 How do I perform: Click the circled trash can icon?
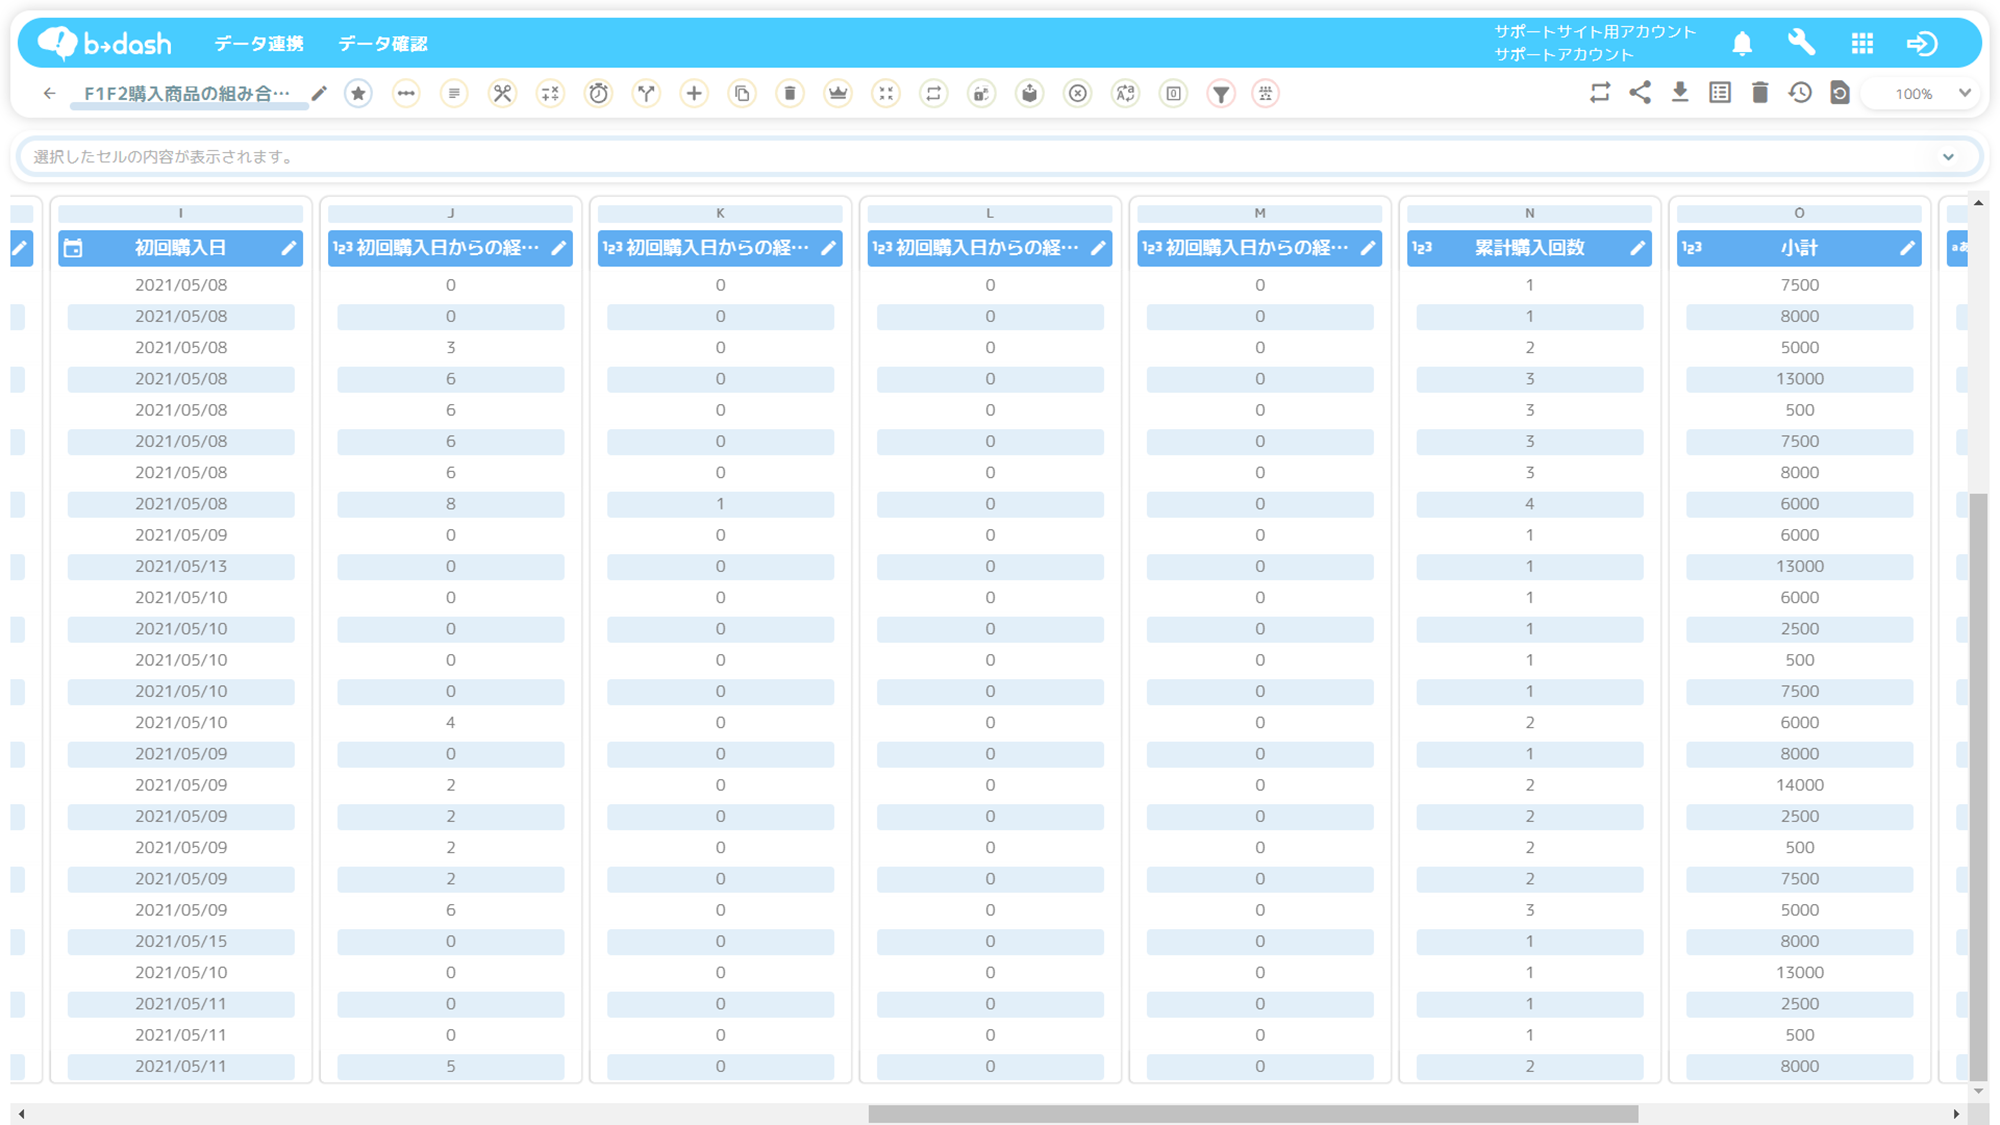(790, 93)
